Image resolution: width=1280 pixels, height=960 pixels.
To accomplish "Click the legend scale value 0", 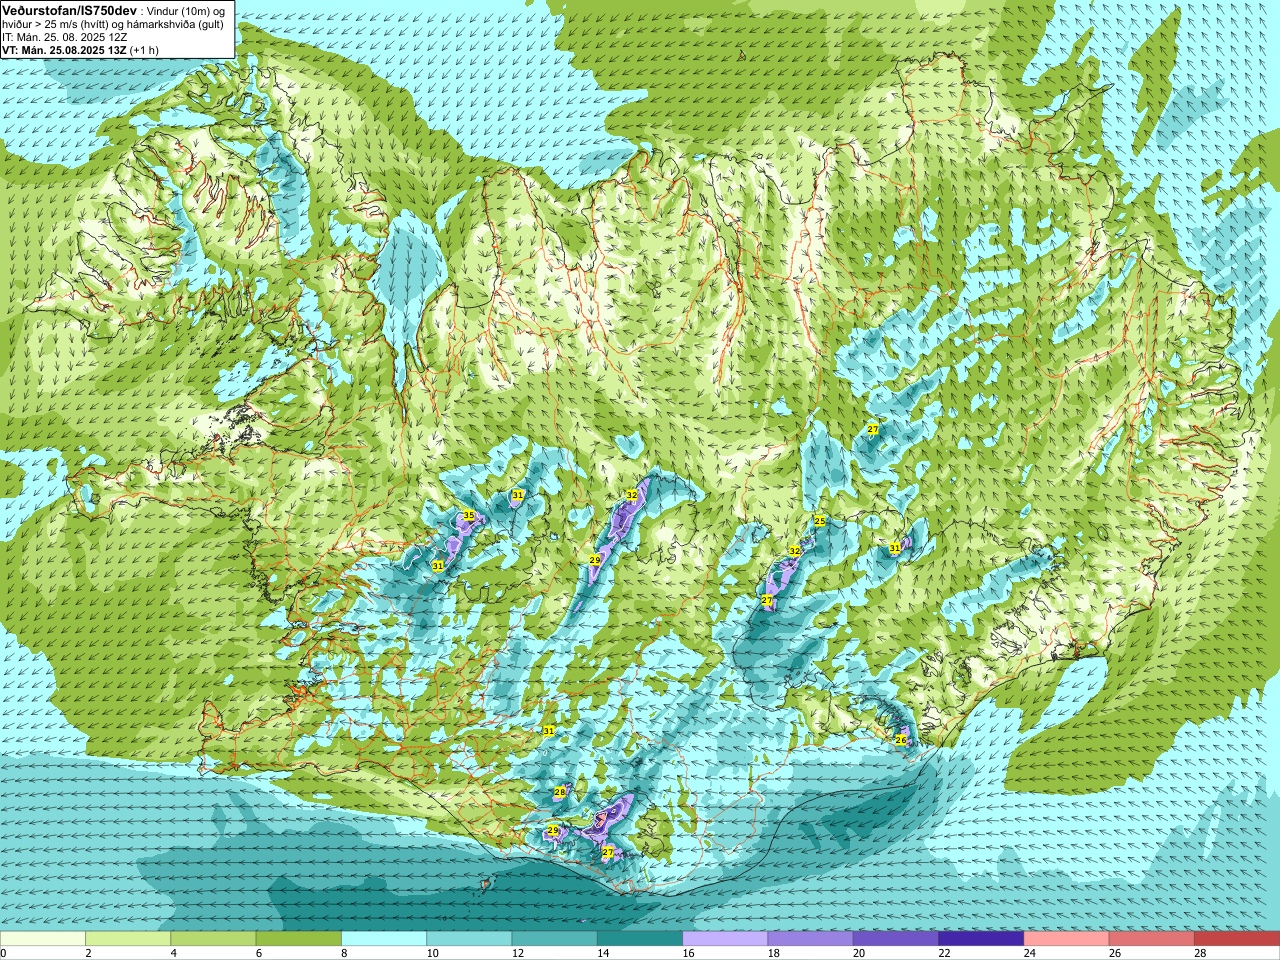I will pyautogui.click(x=4, y=953).
